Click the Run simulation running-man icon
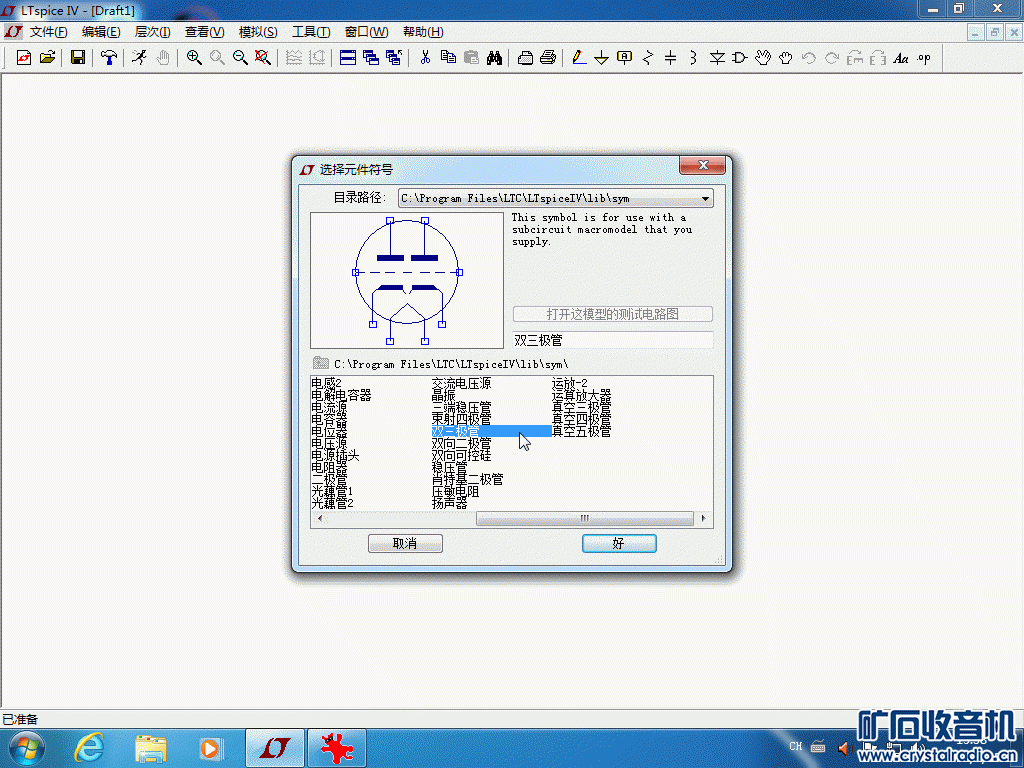1024x768 pixels. [139, 57]
